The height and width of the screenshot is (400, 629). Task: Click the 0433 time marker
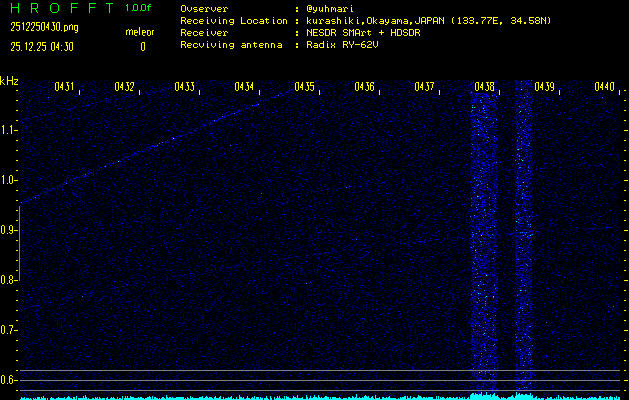pyautogui.click(x=185, y=87)
